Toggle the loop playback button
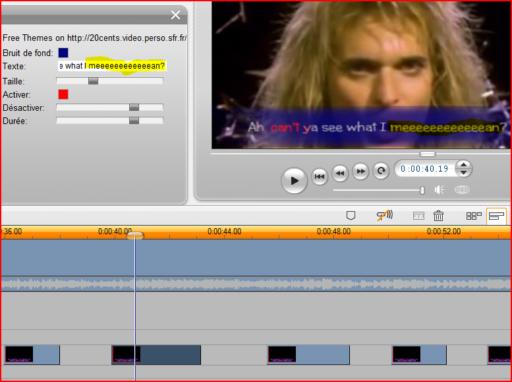 pyautogui.click(x=381, y=171)
